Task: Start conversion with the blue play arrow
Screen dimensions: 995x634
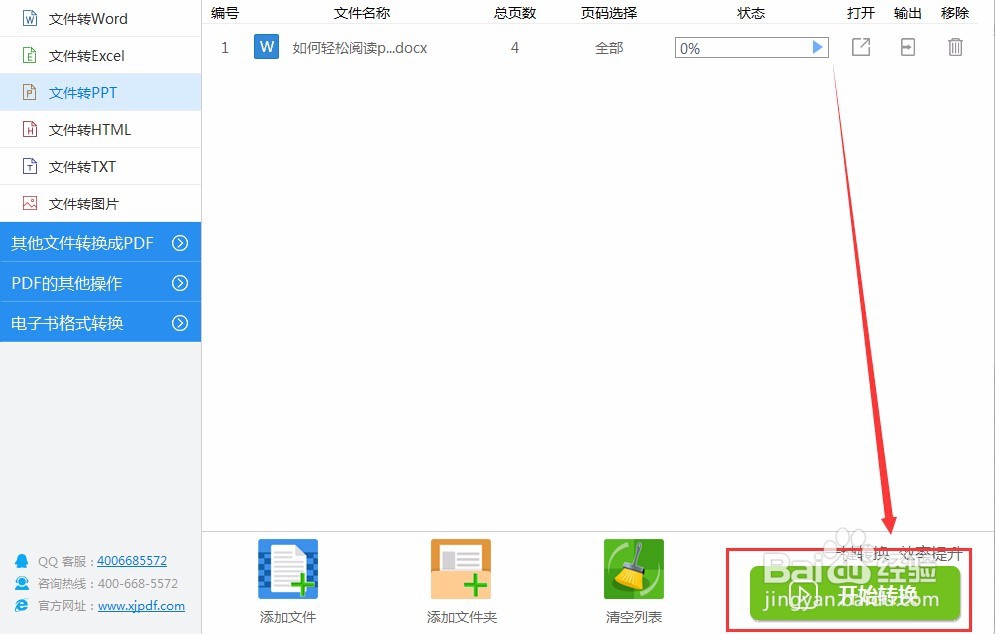Action: click(x=818, y=47)
